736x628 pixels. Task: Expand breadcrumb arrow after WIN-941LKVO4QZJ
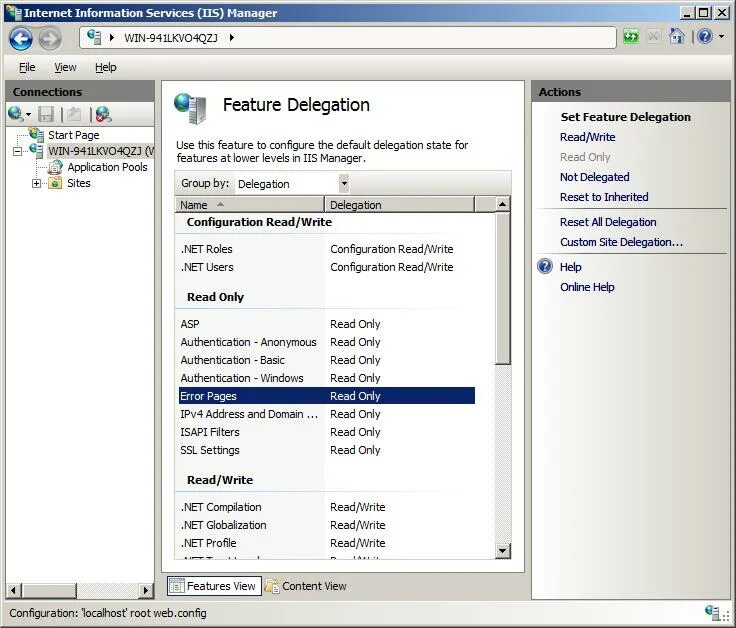pyautogui.click(x=231, y=38)
